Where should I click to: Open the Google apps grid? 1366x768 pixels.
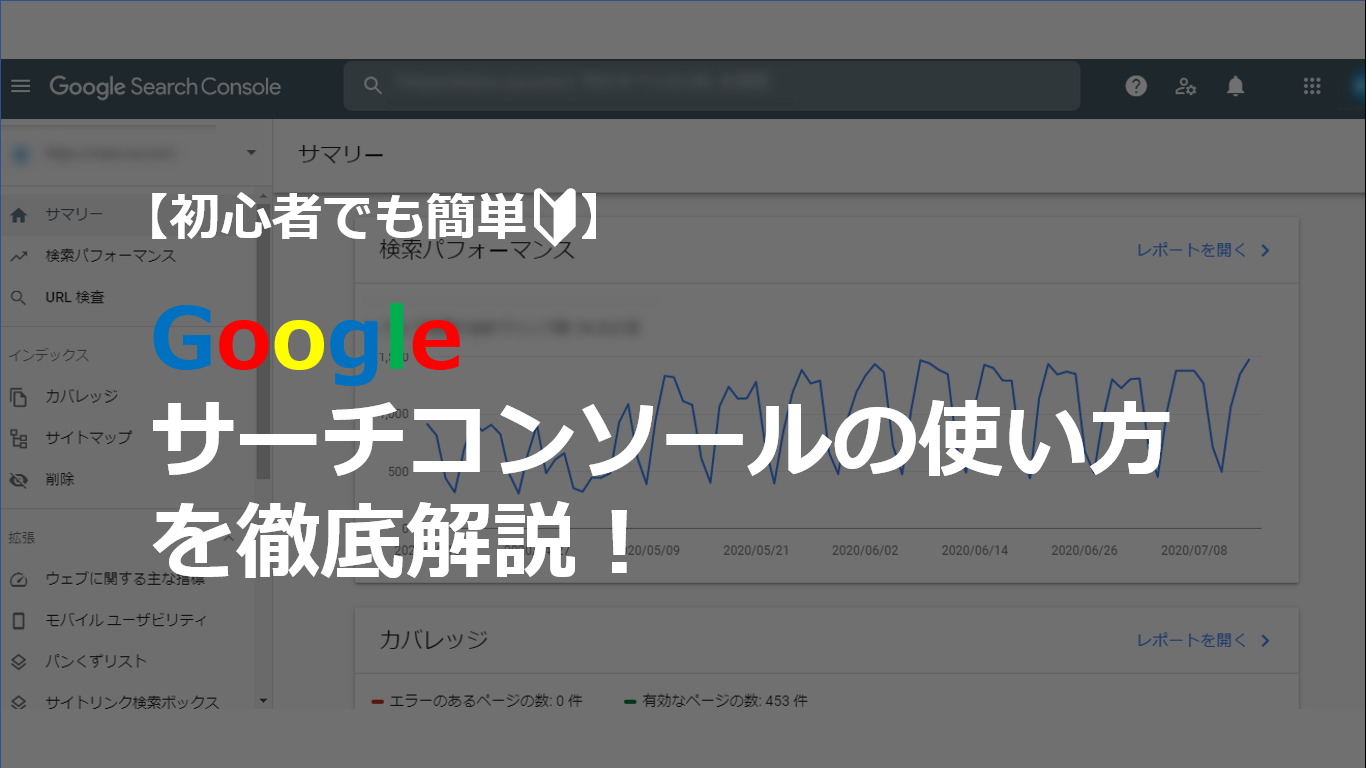tap(1312, 86)
